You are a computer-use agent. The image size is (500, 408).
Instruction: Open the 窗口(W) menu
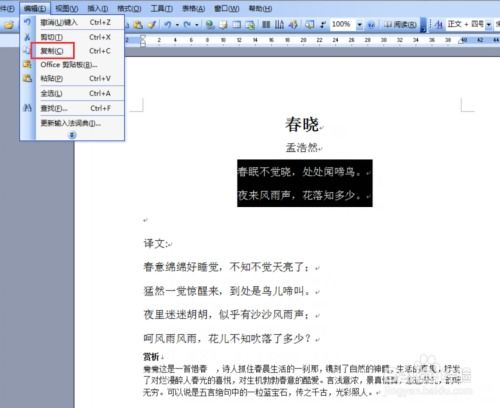[x=226, y=8]
